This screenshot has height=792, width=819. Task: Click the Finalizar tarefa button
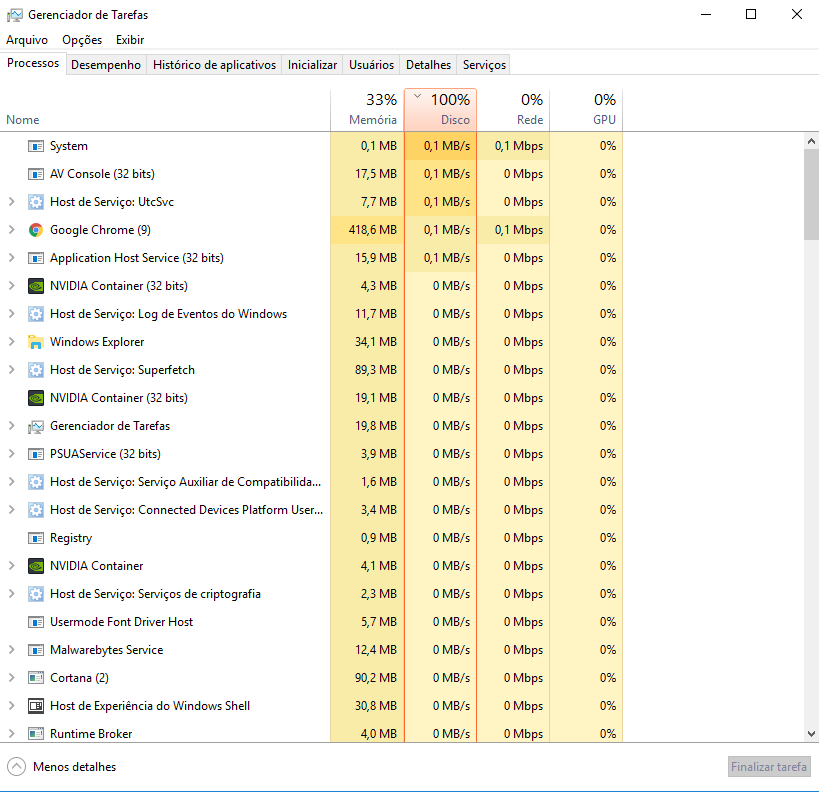click(769, 767)
